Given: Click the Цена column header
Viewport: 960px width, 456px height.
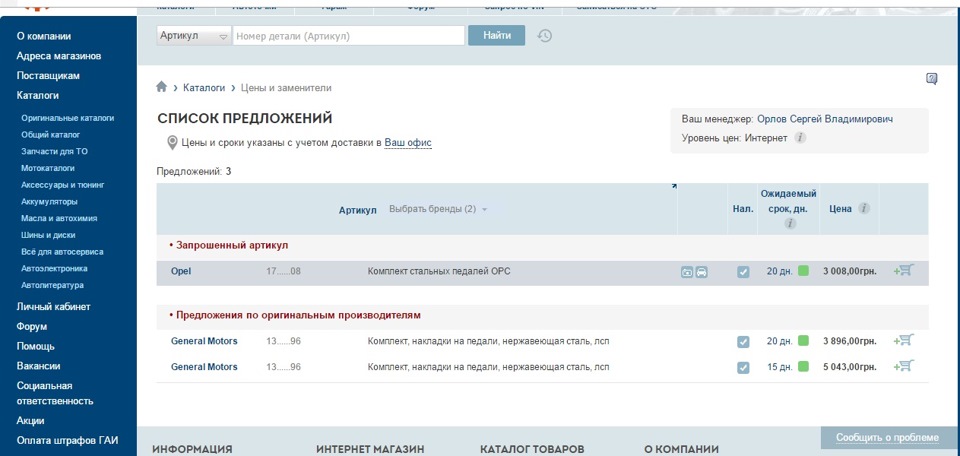Looking at the screenshot, I should point(840,209).
